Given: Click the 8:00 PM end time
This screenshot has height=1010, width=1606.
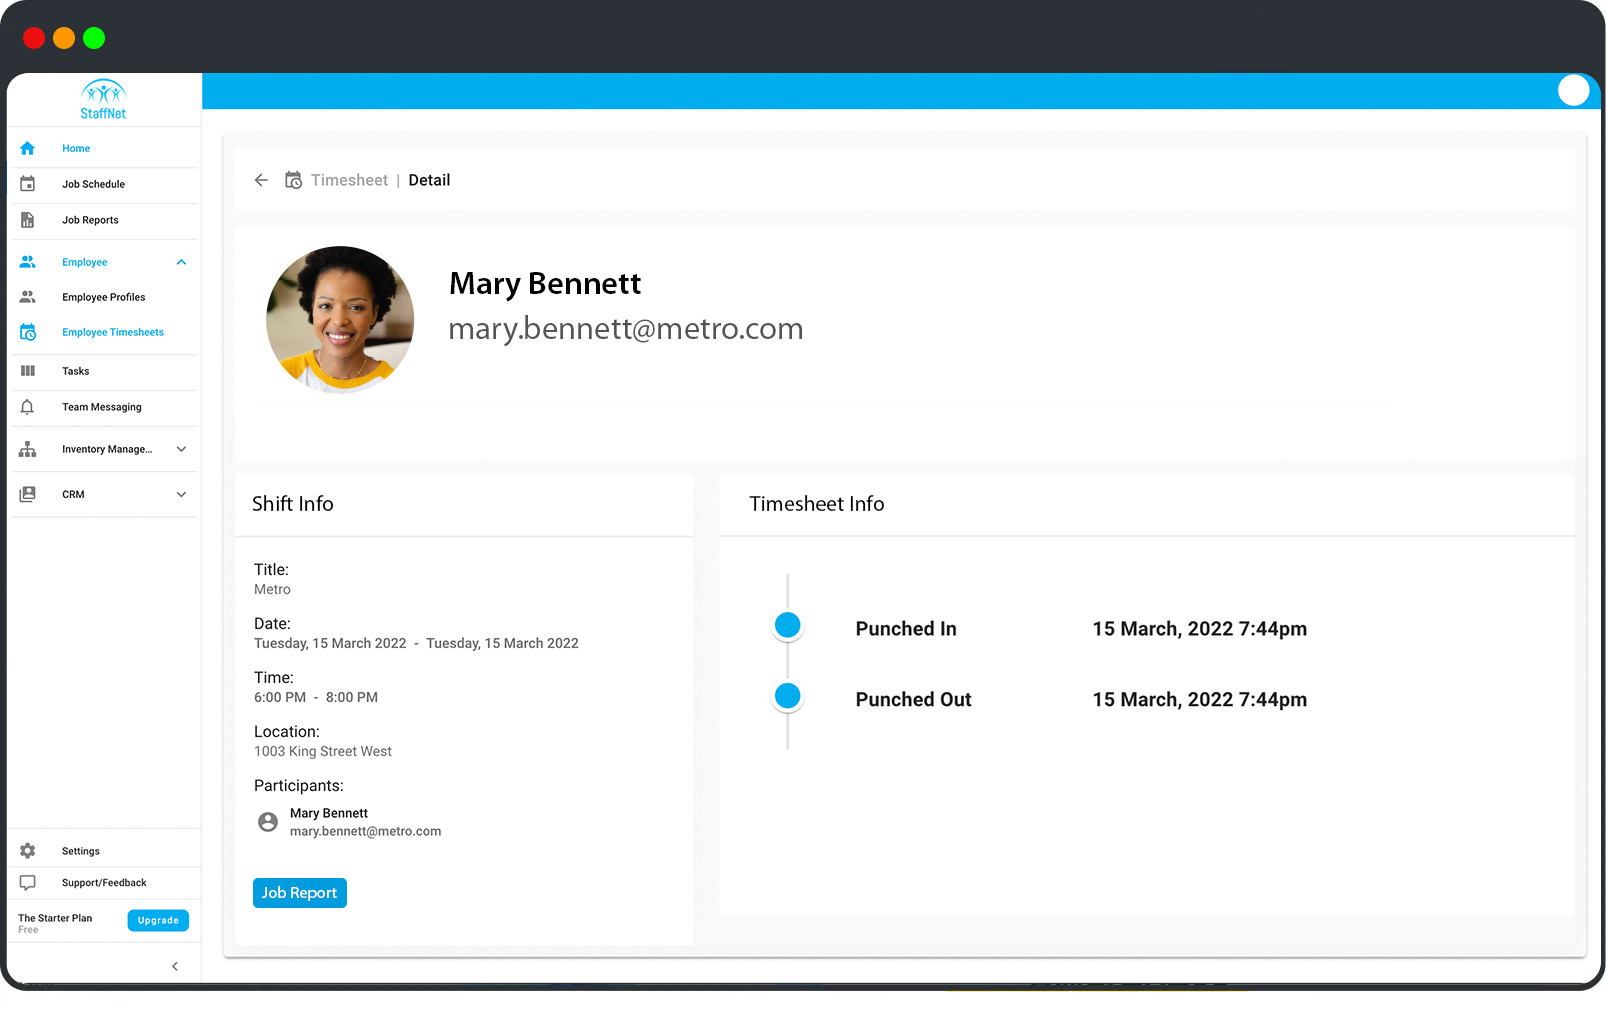Looking at the screenshot, I should pos(352,697).
